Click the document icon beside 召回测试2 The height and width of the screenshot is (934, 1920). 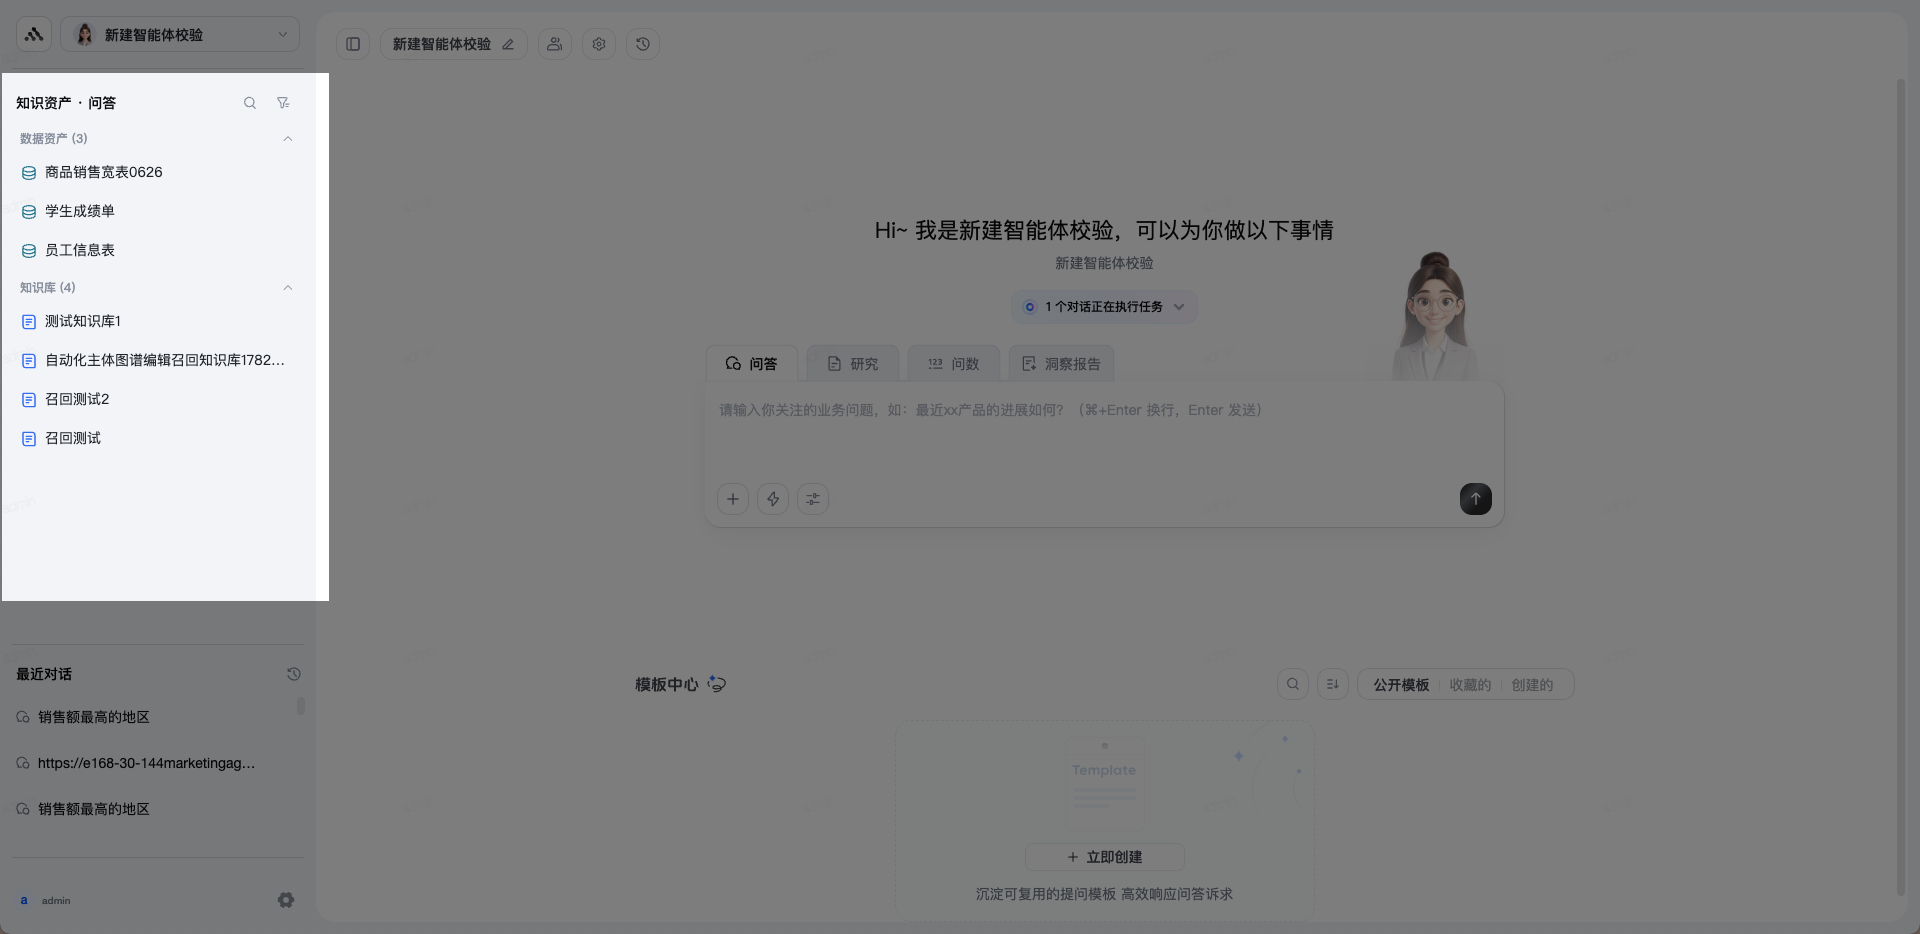[29, 400]
